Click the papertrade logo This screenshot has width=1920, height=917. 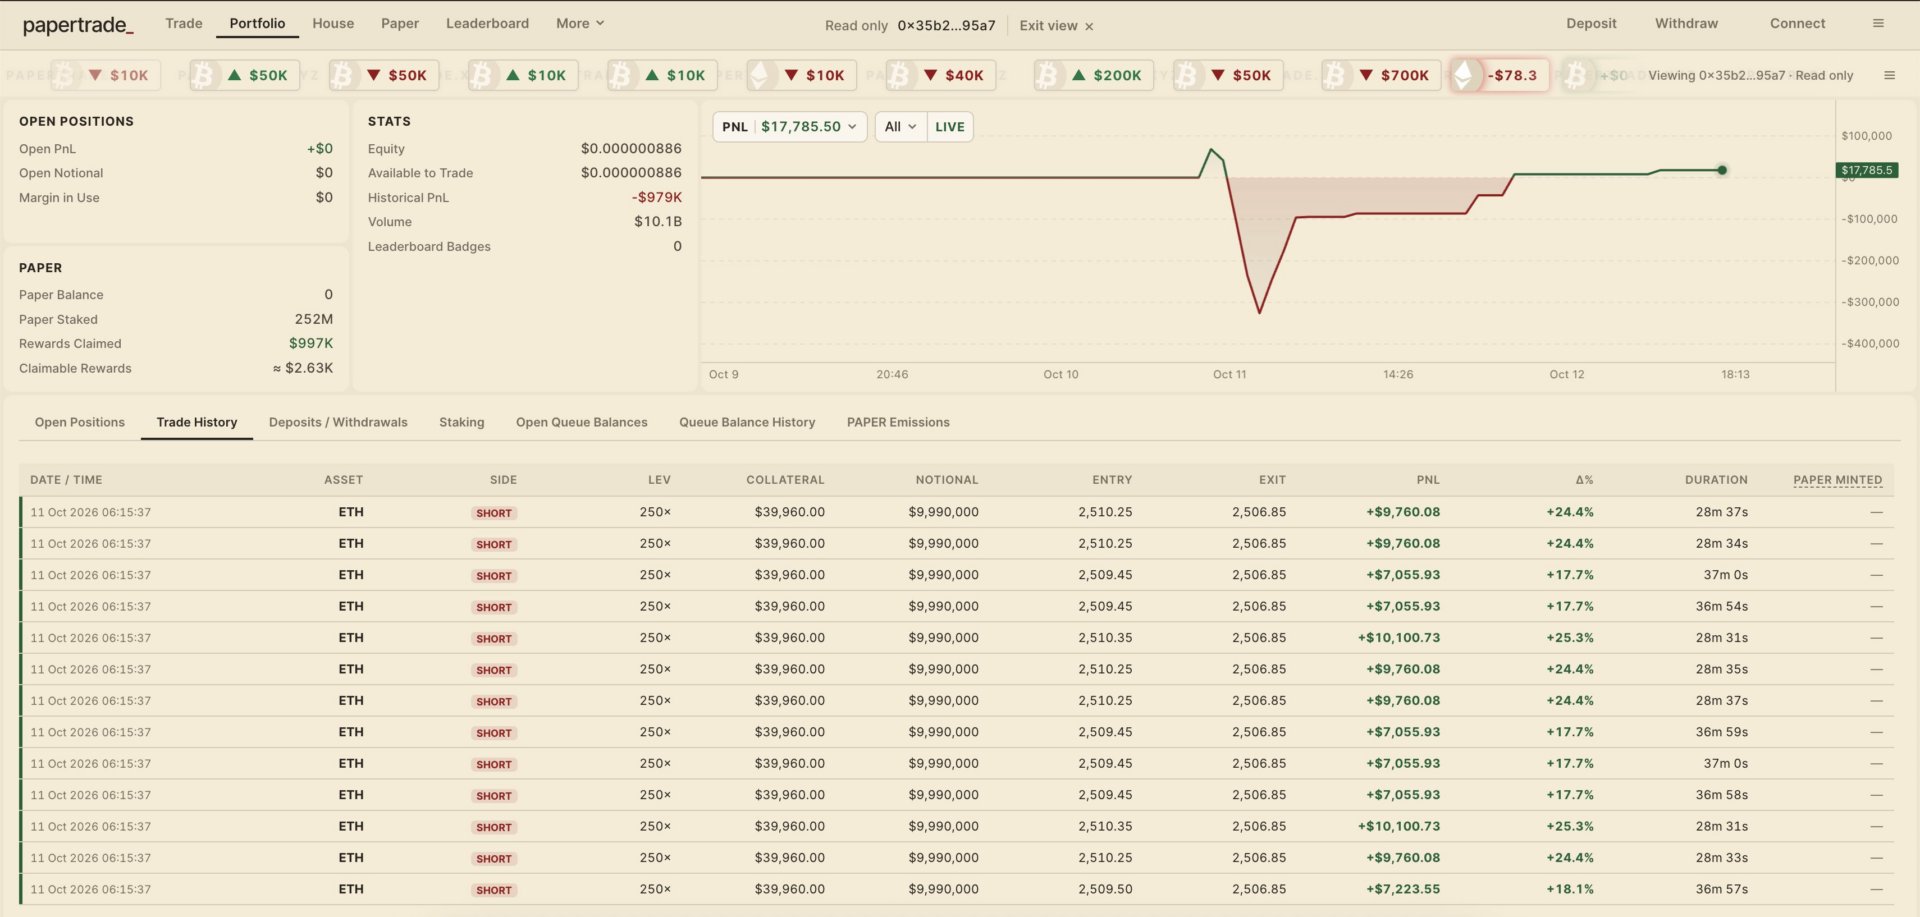78,25
